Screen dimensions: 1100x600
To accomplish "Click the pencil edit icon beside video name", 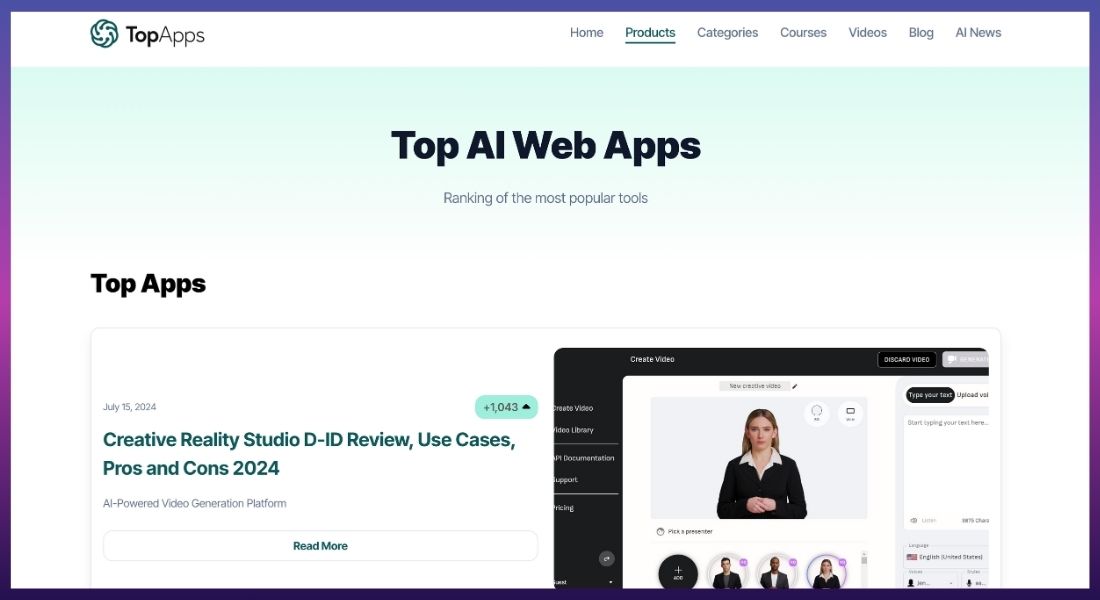I will (795, 386).
